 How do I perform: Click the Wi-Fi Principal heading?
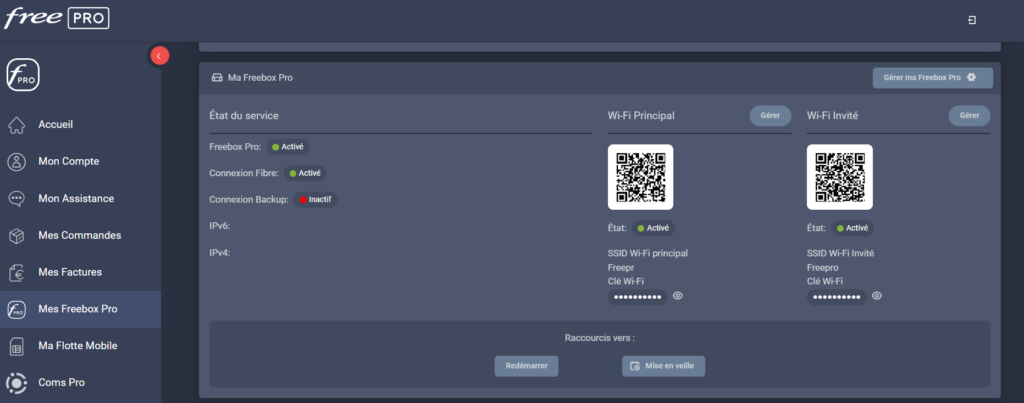coord(641,116)
